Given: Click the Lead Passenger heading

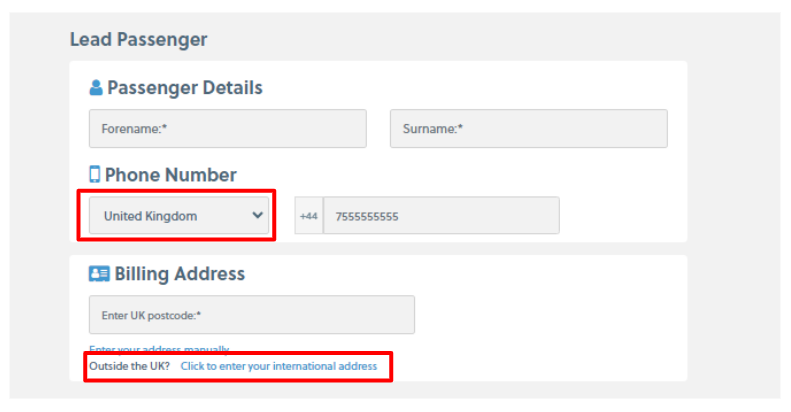Looking at the screenshot, I should coord(139,40).
